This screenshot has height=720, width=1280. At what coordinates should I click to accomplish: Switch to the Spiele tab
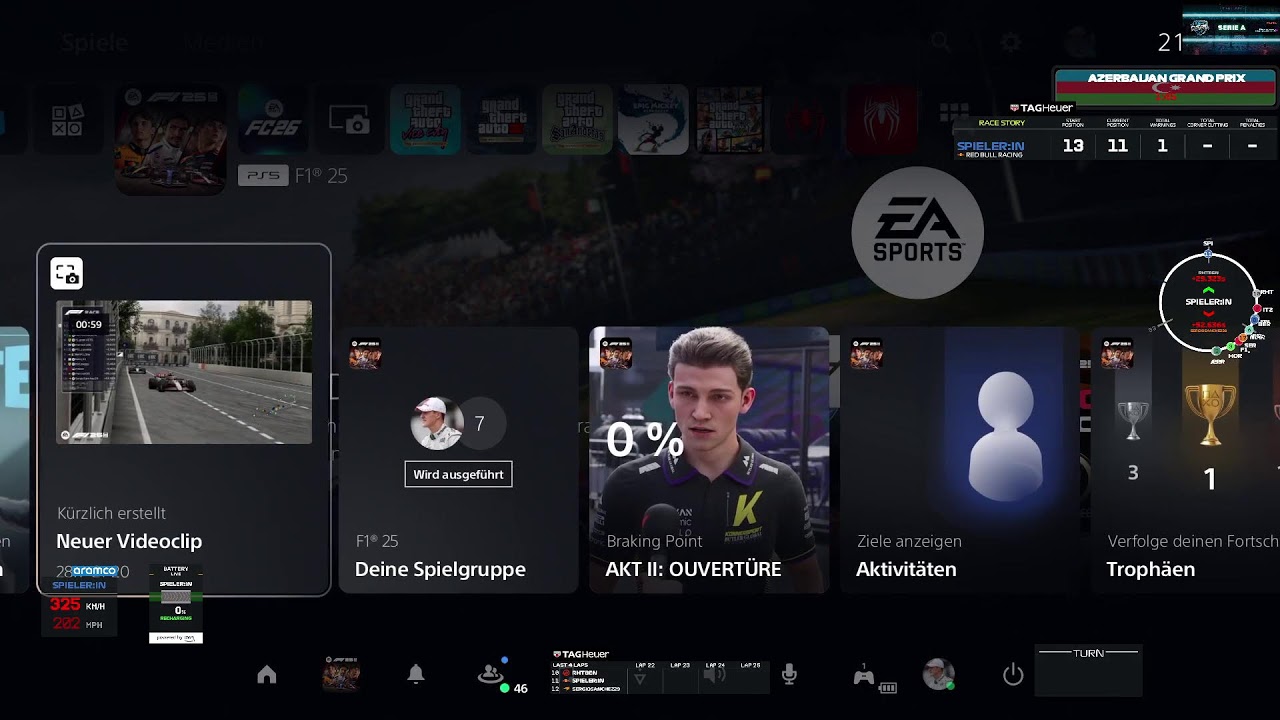(95, 43)
